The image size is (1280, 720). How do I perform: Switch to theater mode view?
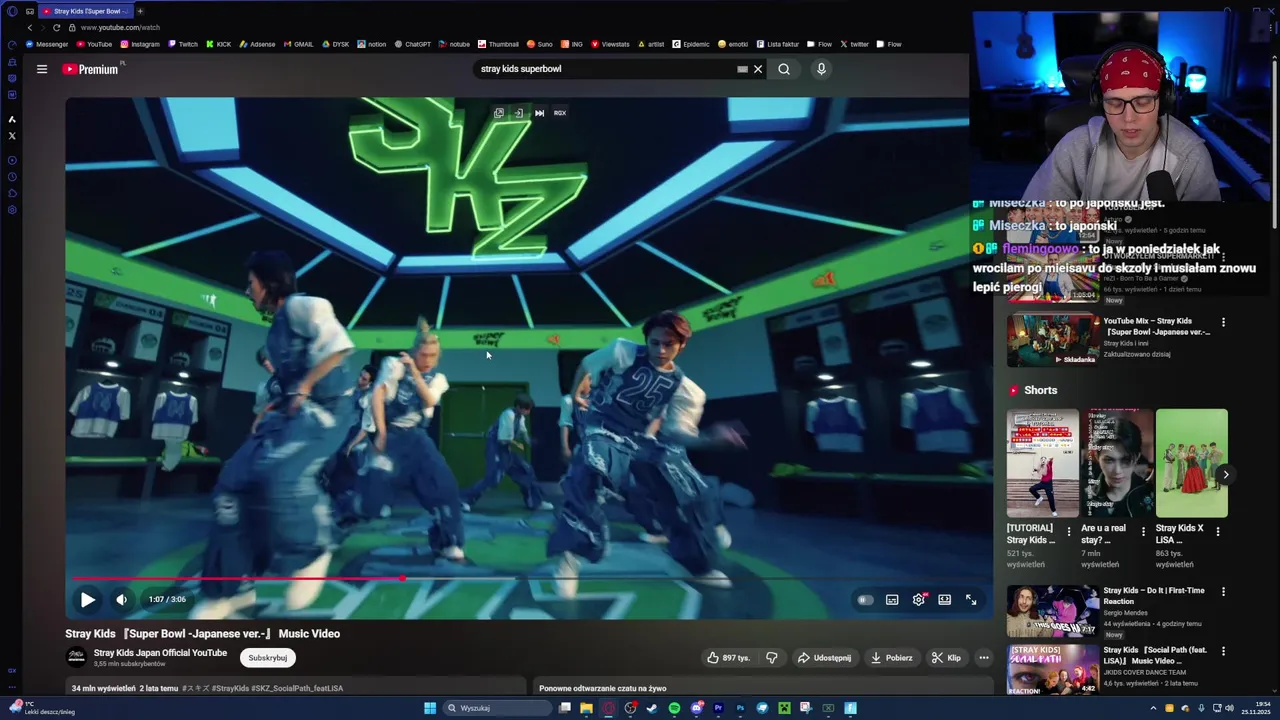(x=944, y=600)
